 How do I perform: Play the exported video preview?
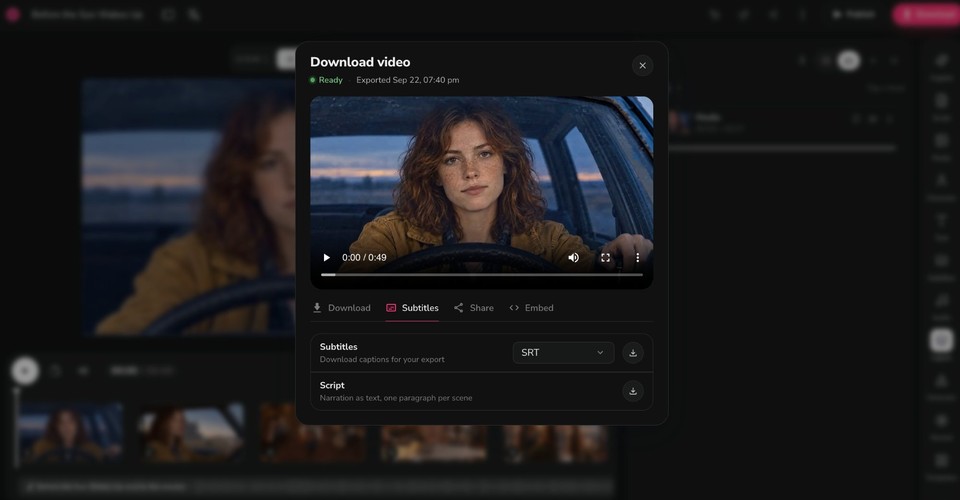(326, 258)
